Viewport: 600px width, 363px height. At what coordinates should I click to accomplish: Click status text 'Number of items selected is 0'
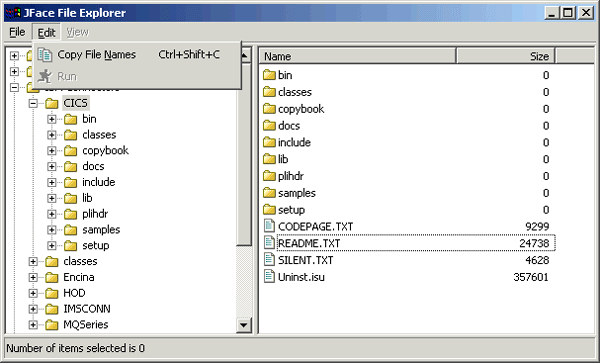coord(76,348)
